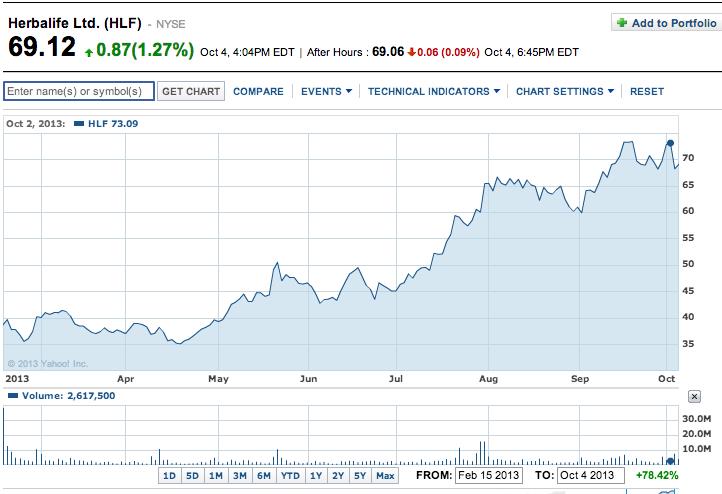Viewport: 722px width, 494px height.
Task: Click the green plus Add to Portfolio icon
Action: pos(622,23)
